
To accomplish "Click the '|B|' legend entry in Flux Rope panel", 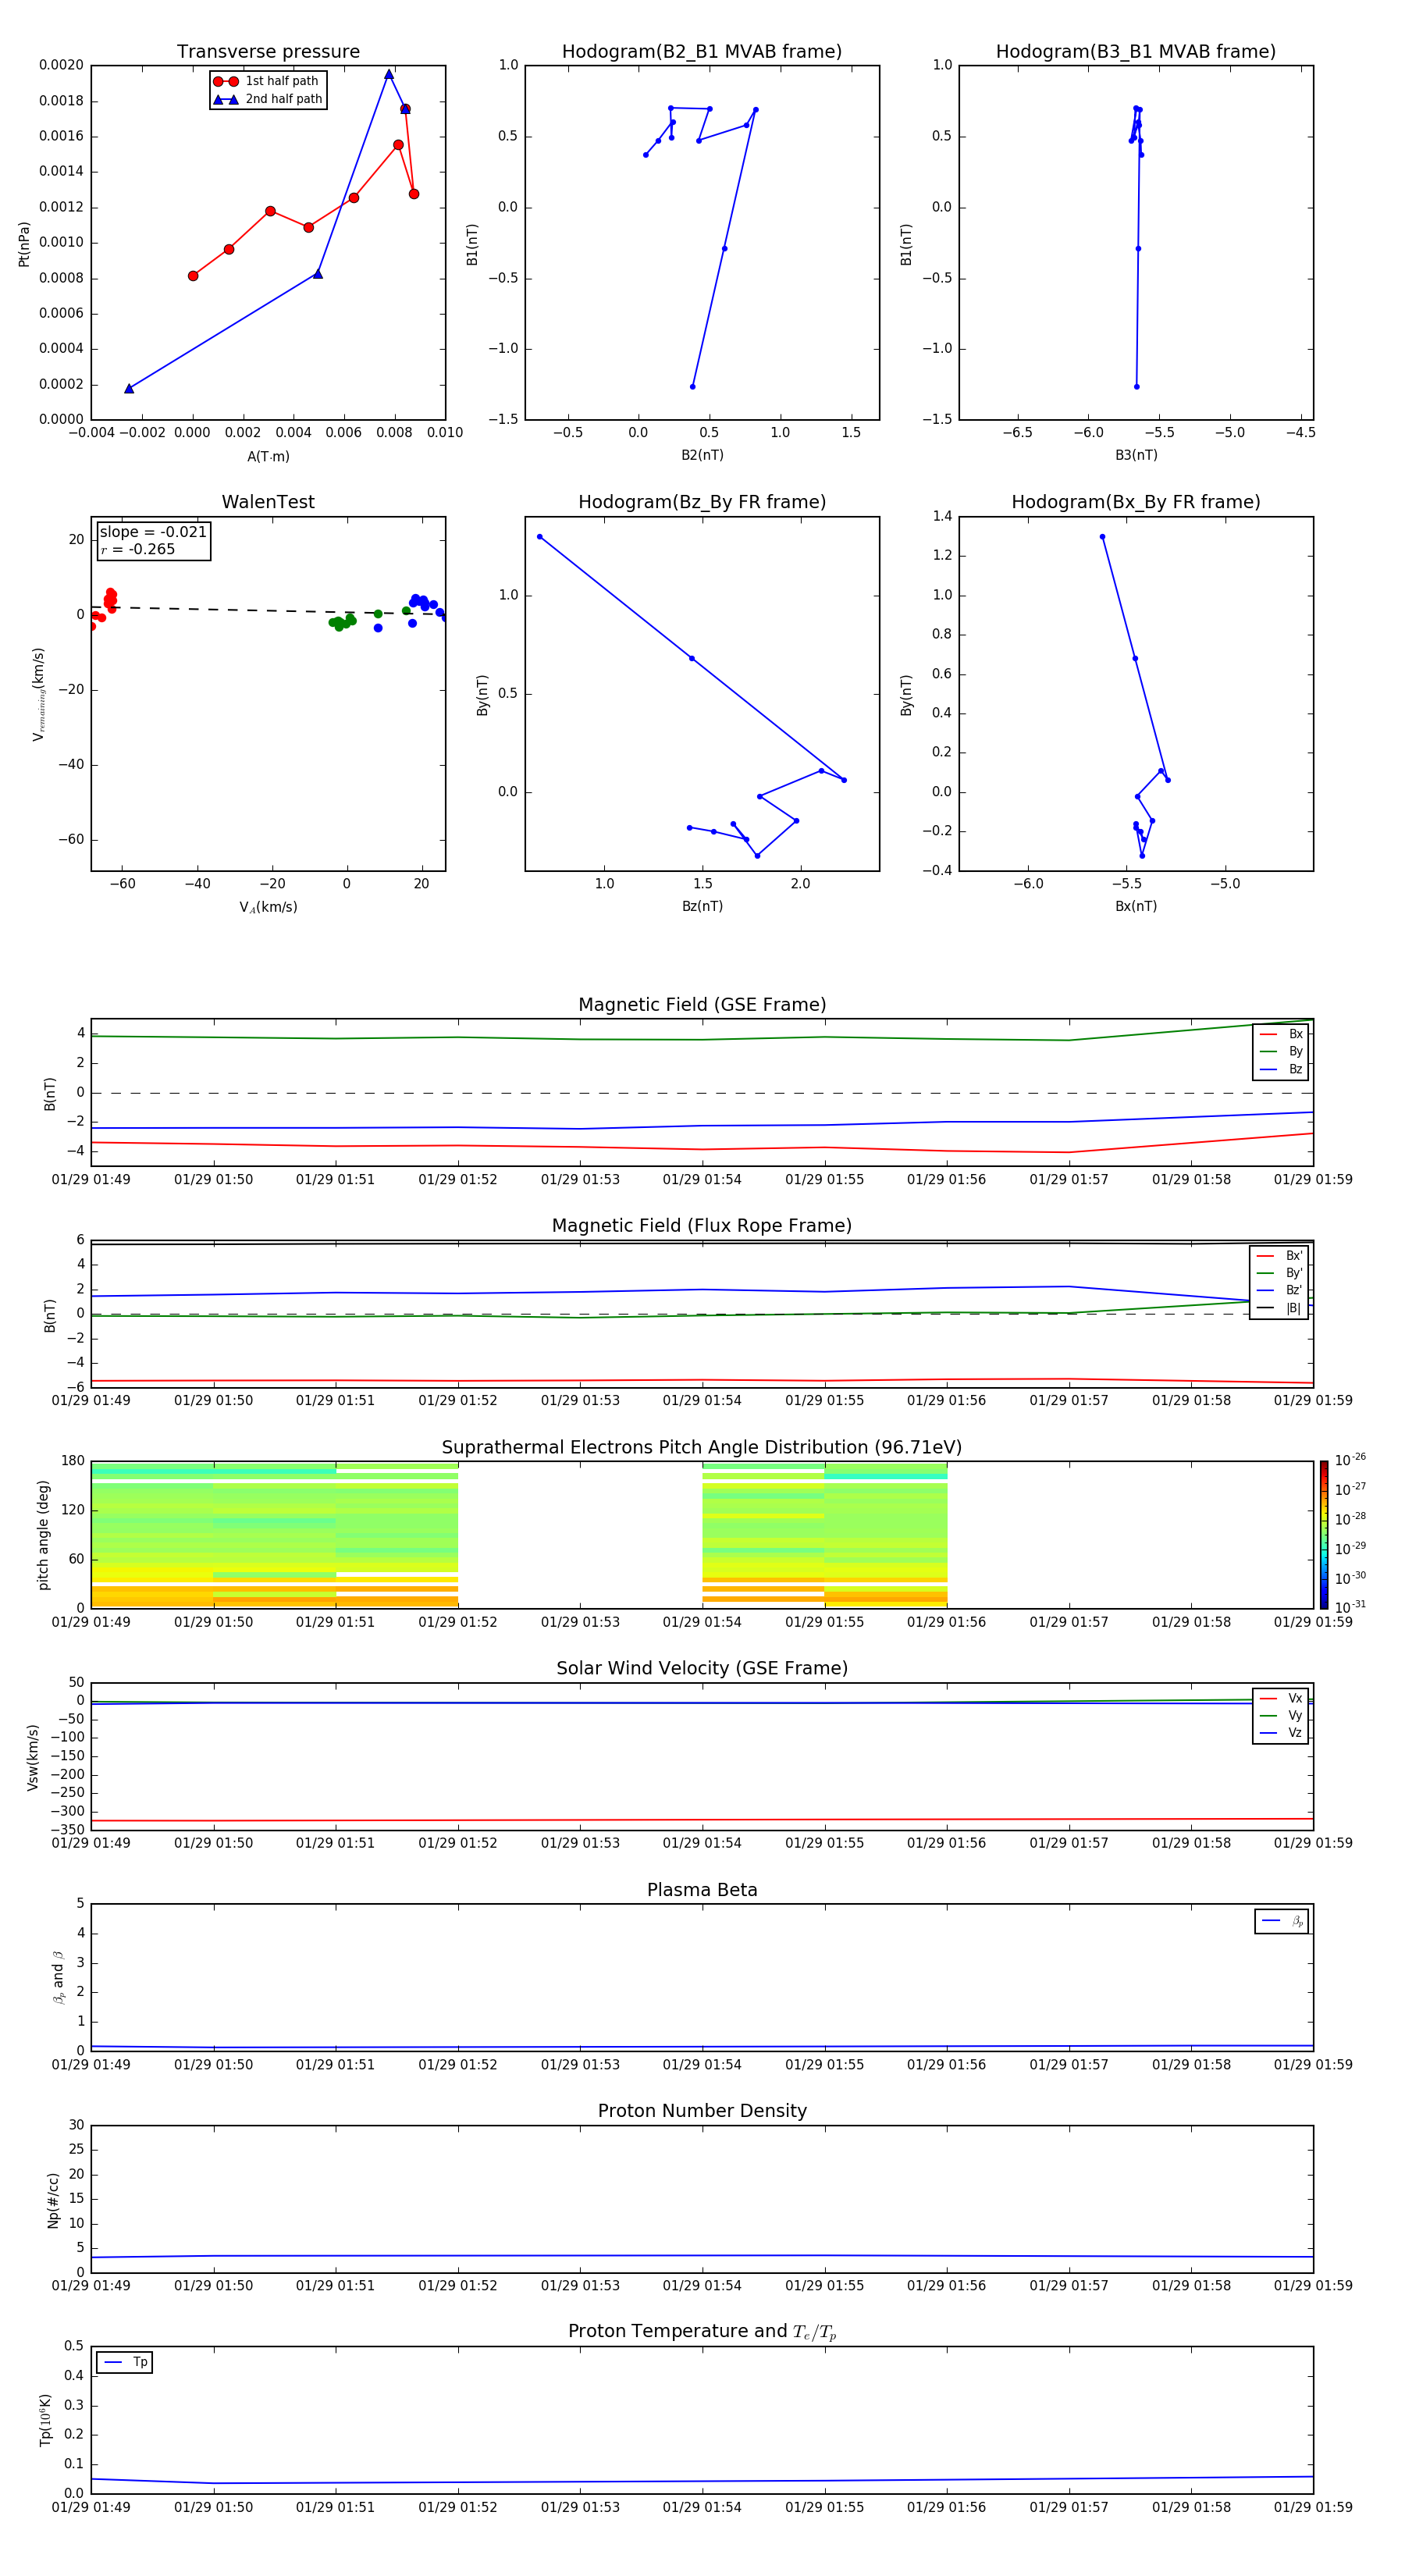I will (x=1279, y=1308).
